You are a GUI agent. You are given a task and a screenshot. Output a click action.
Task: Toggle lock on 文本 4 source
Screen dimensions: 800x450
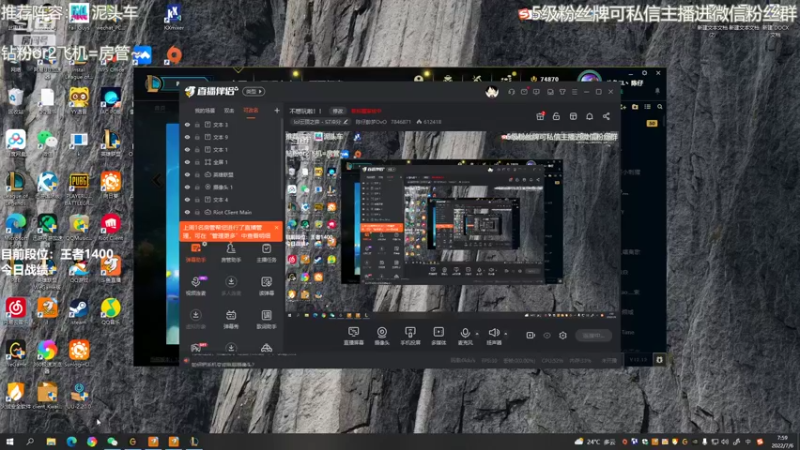click(197, 199)
